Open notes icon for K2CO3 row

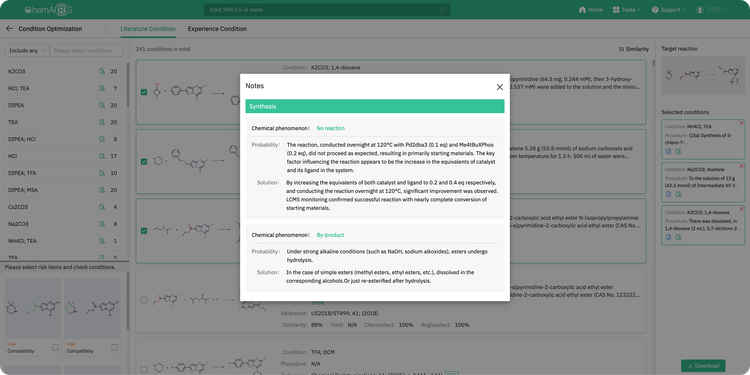tap(101, 71)
